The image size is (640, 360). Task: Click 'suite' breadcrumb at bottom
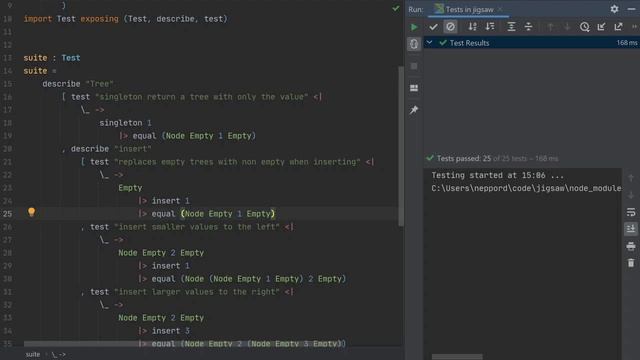pyautogui.click(x=33, y=354)
